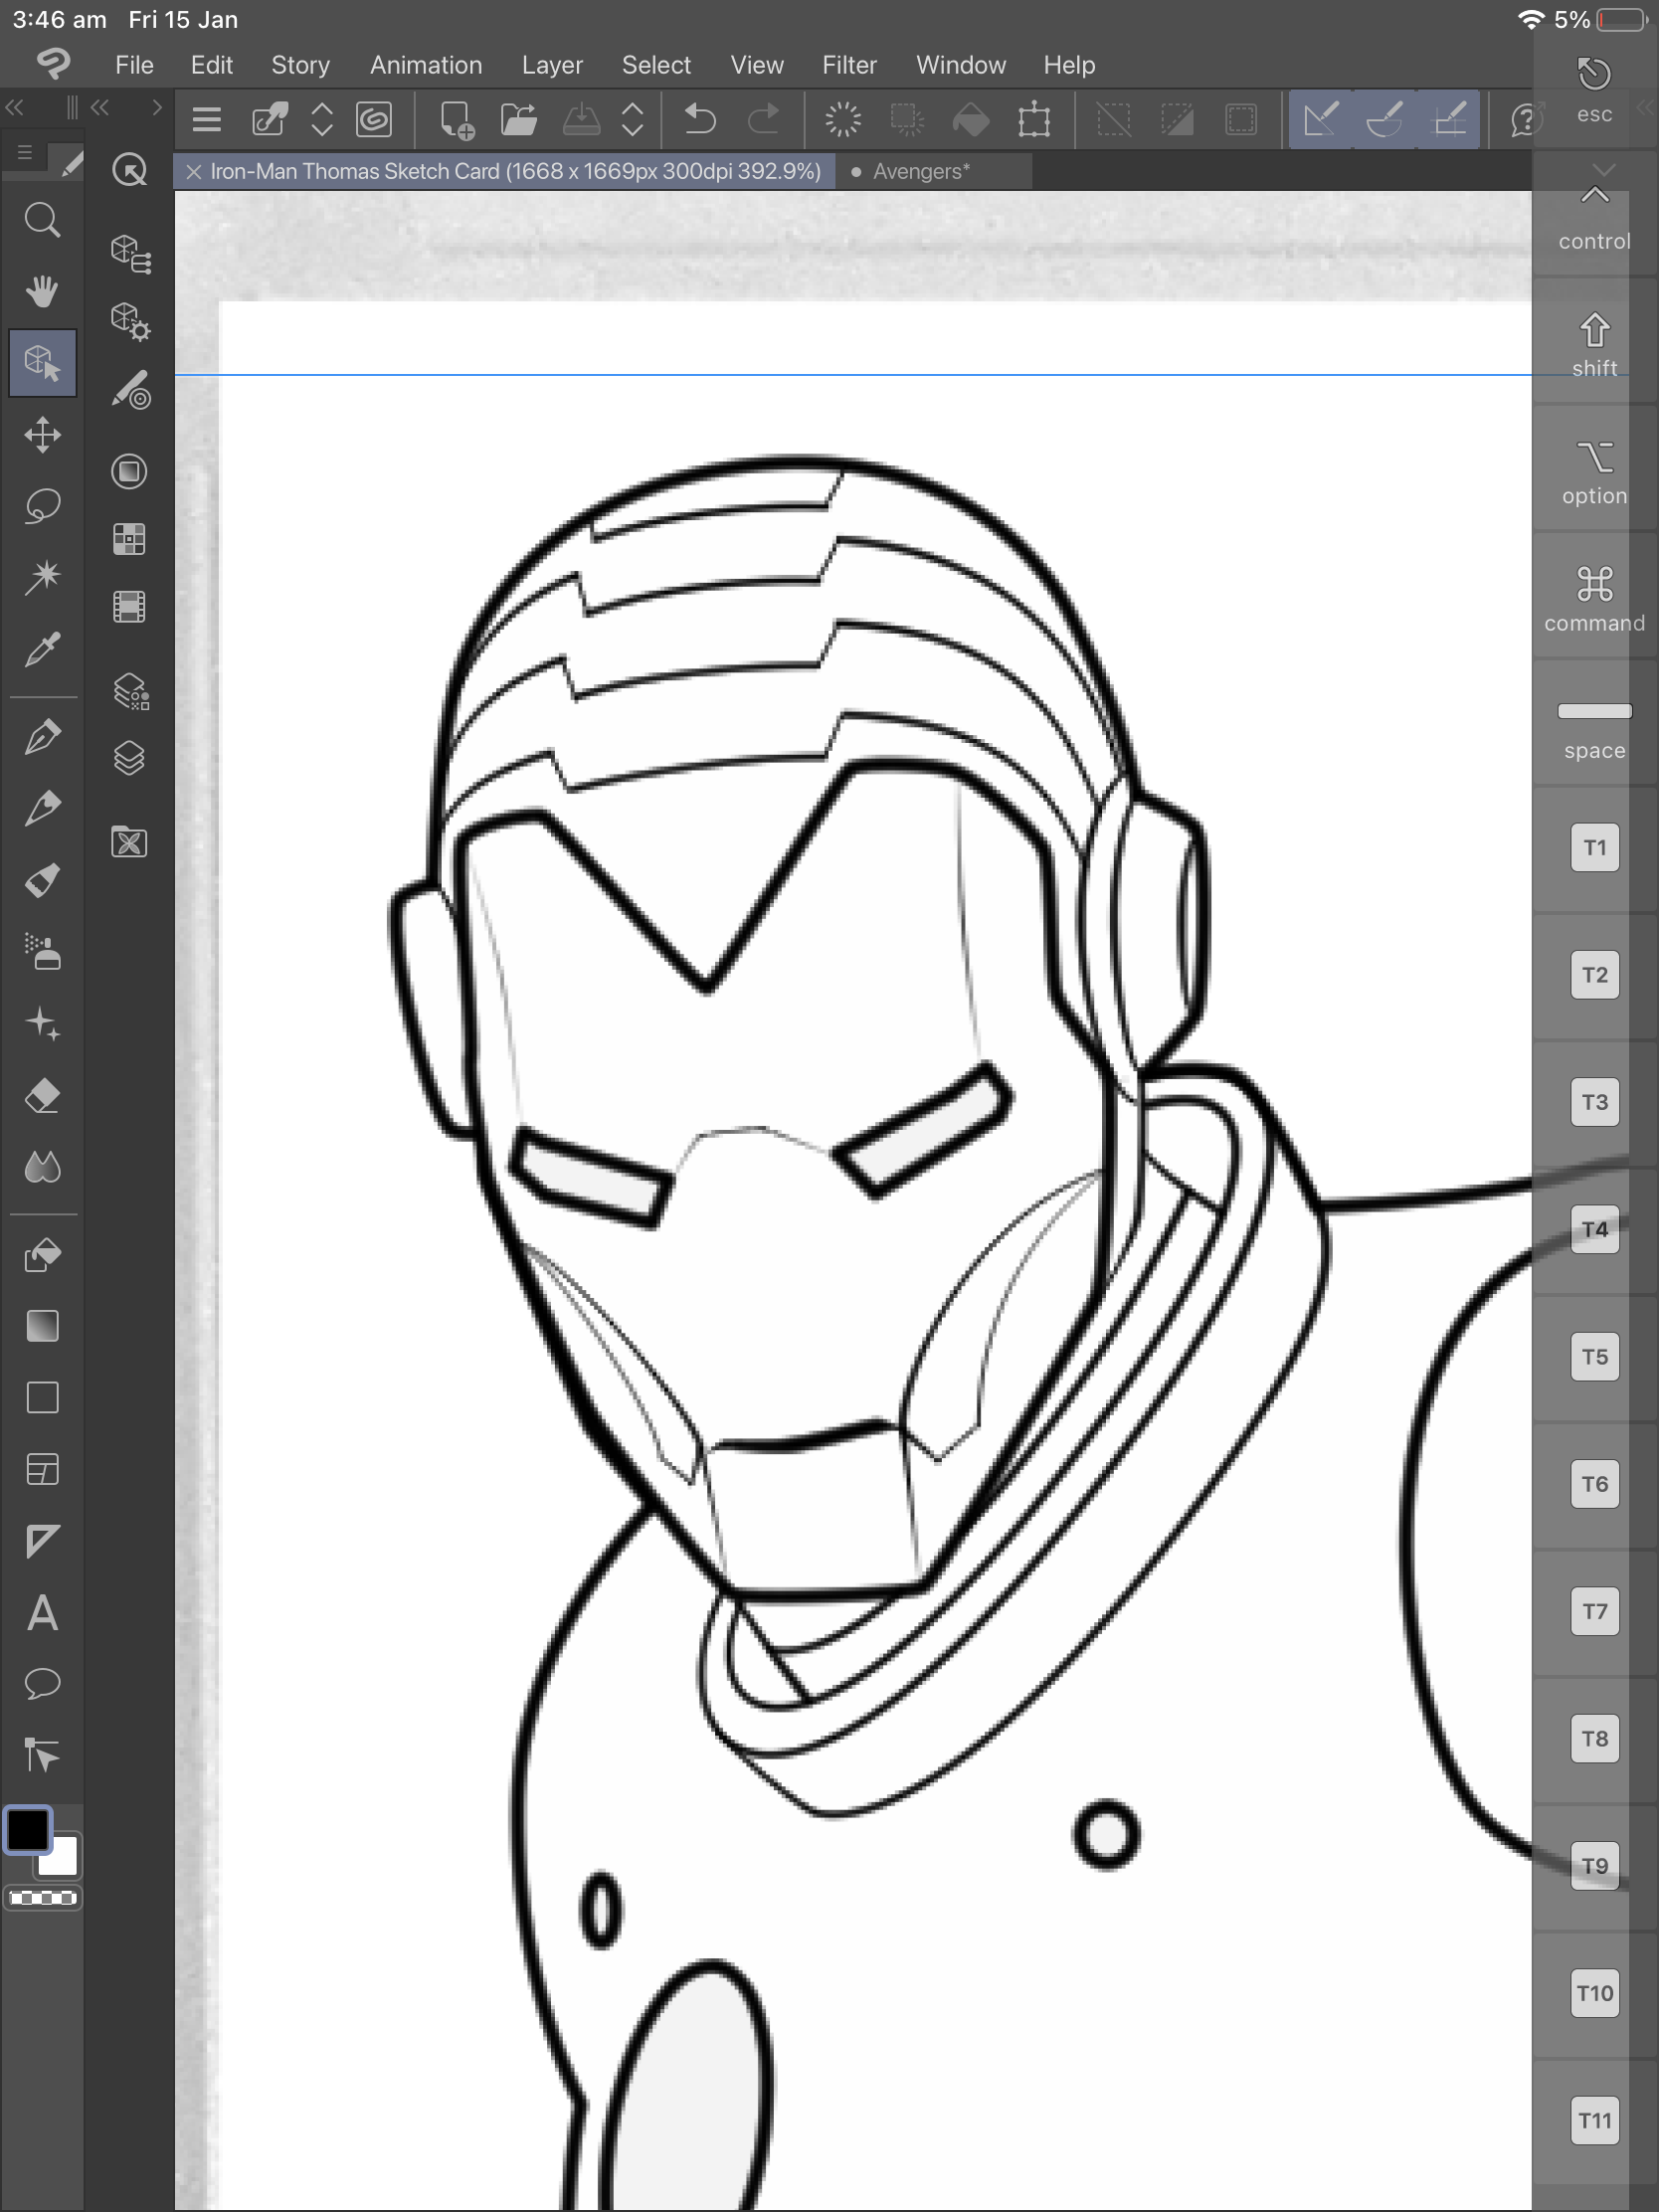Toggle Snap to Ruler
This screenshot has width=1659, height=2212.
point(1320,120)
